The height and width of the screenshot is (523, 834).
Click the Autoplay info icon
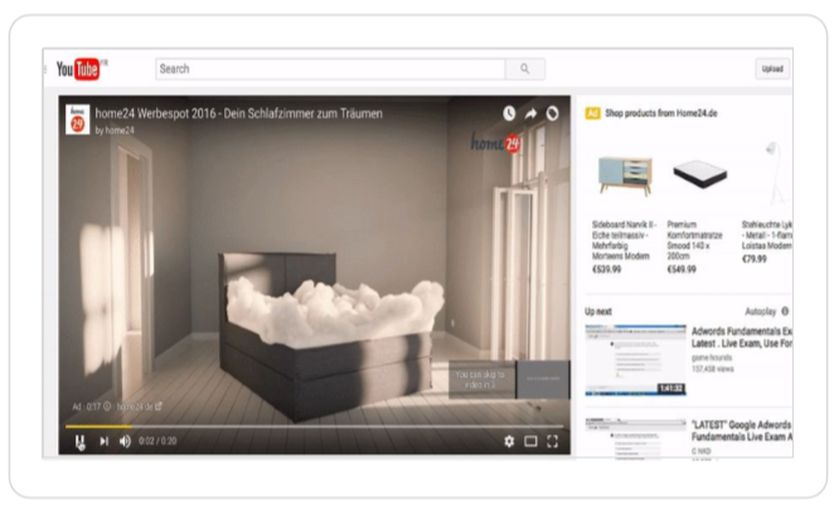[785, 311]
